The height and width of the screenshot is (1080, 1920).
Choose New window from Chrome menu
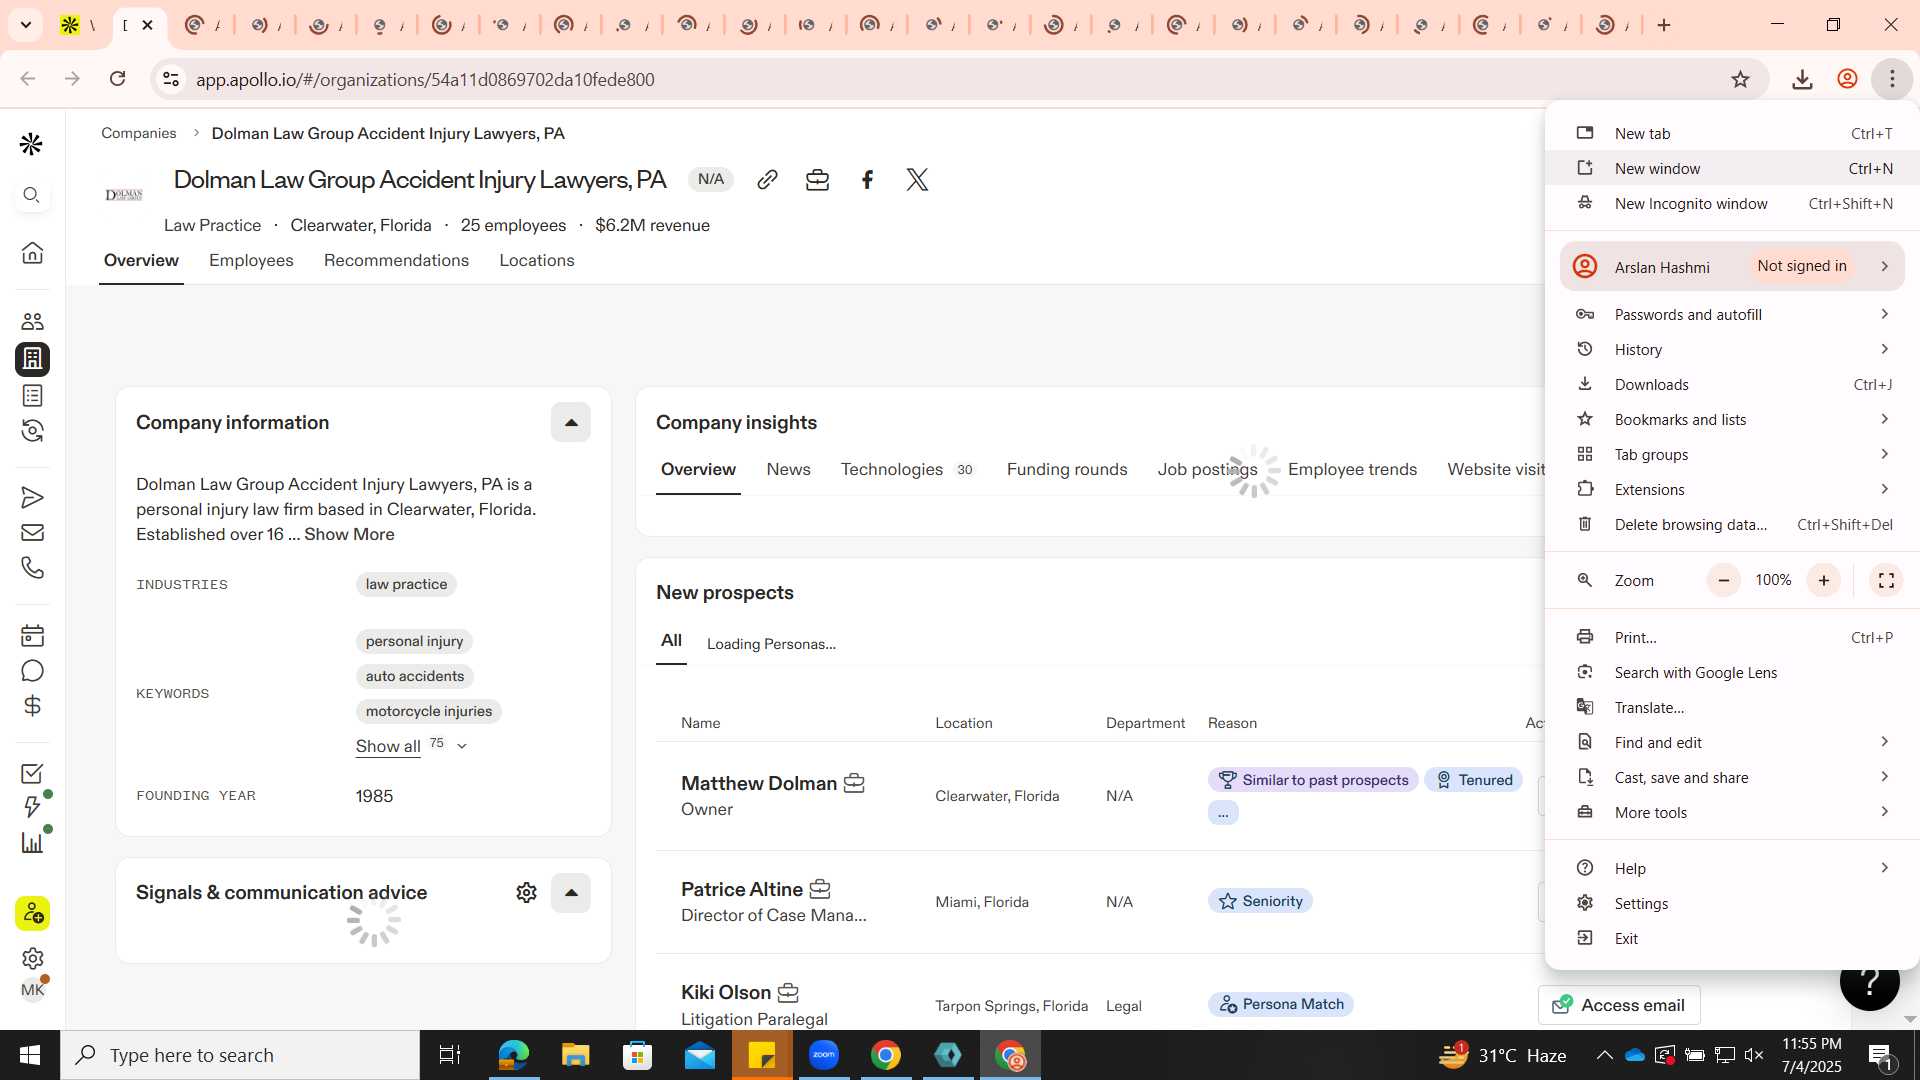[1732, 168]
